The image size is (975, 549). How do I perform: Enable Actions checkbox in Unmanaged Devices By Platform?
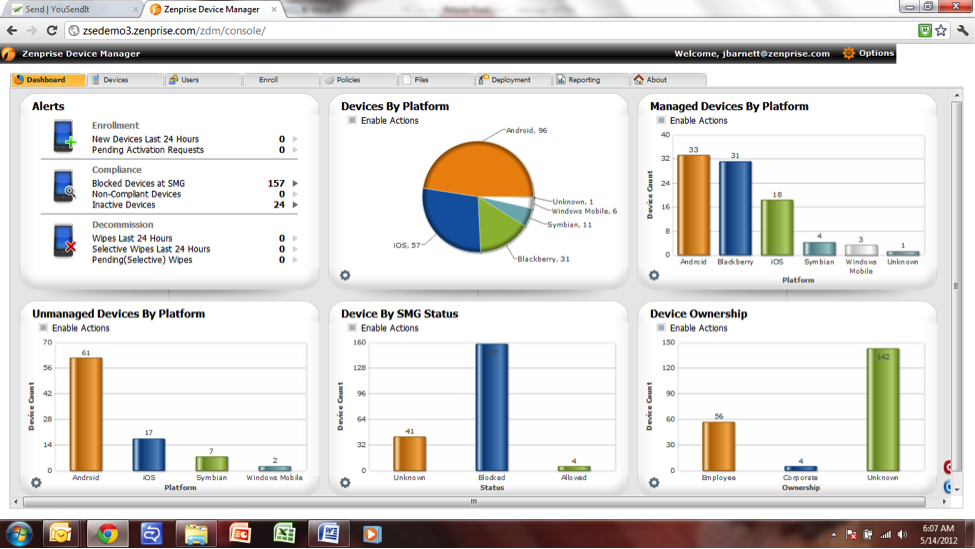click(43, 328)
